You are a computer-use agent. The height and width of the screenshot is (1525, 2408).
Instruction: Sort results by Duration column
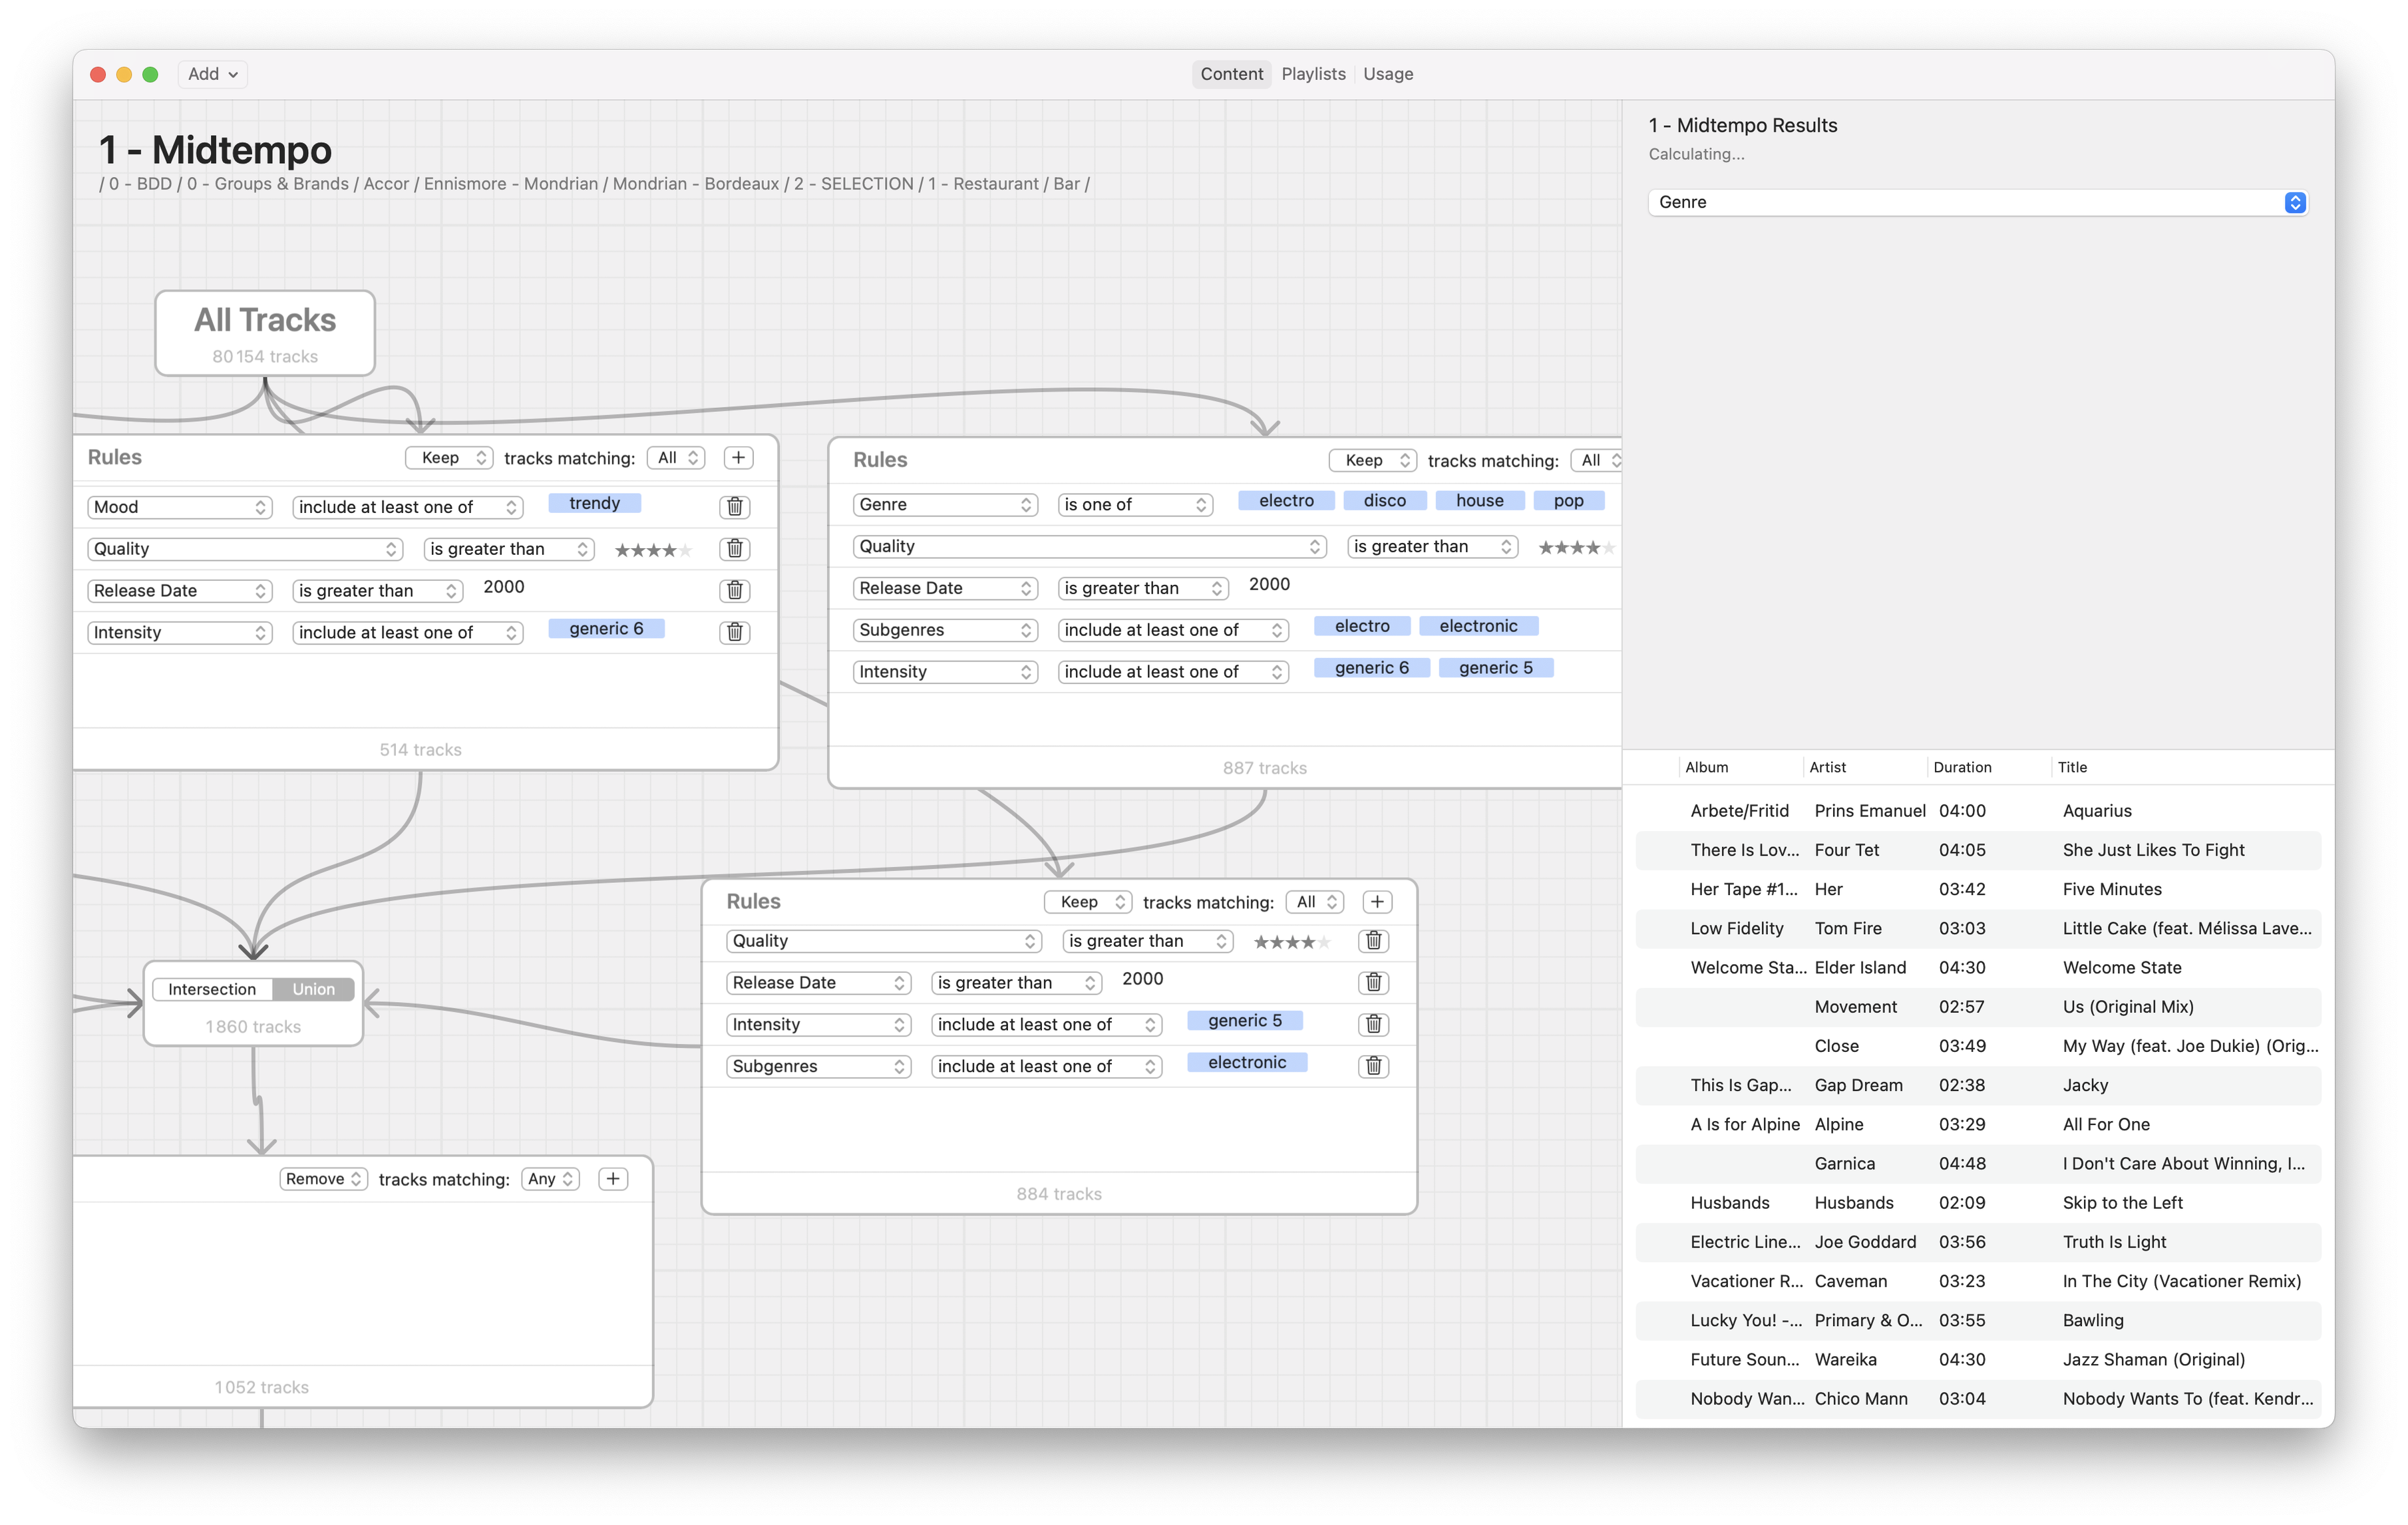click(1962, 767)
